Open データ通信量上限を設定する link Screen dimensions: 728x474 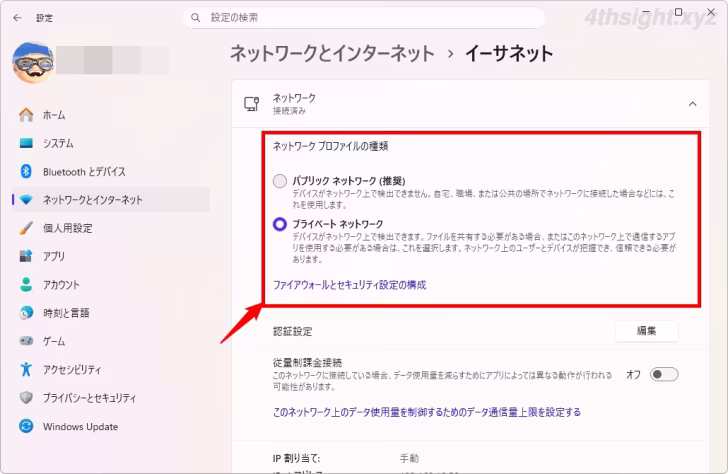427,412
